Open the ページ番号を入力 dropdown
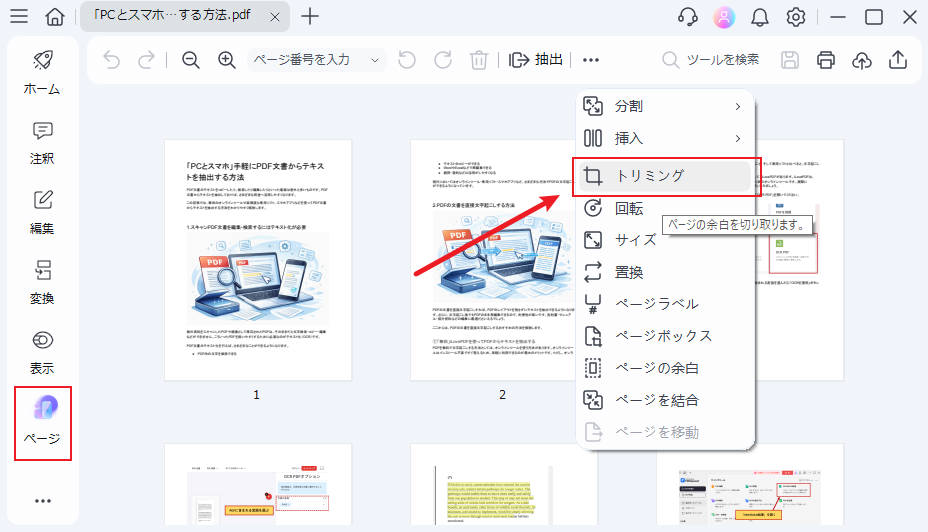Screen dimensions: 928x532 317,60
